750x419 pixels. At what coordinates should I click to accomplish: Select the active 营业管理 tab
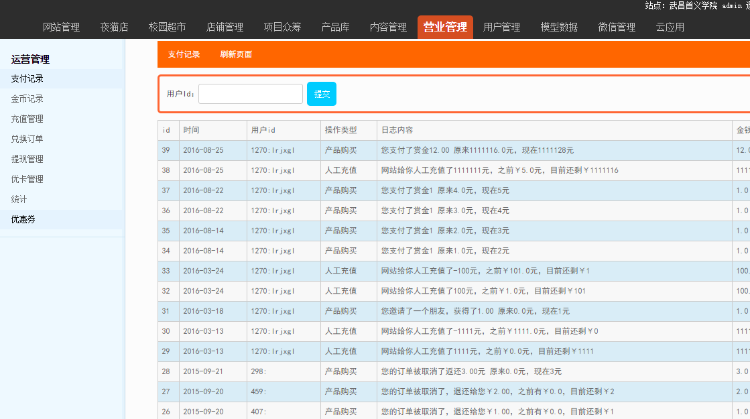point(445,27)
